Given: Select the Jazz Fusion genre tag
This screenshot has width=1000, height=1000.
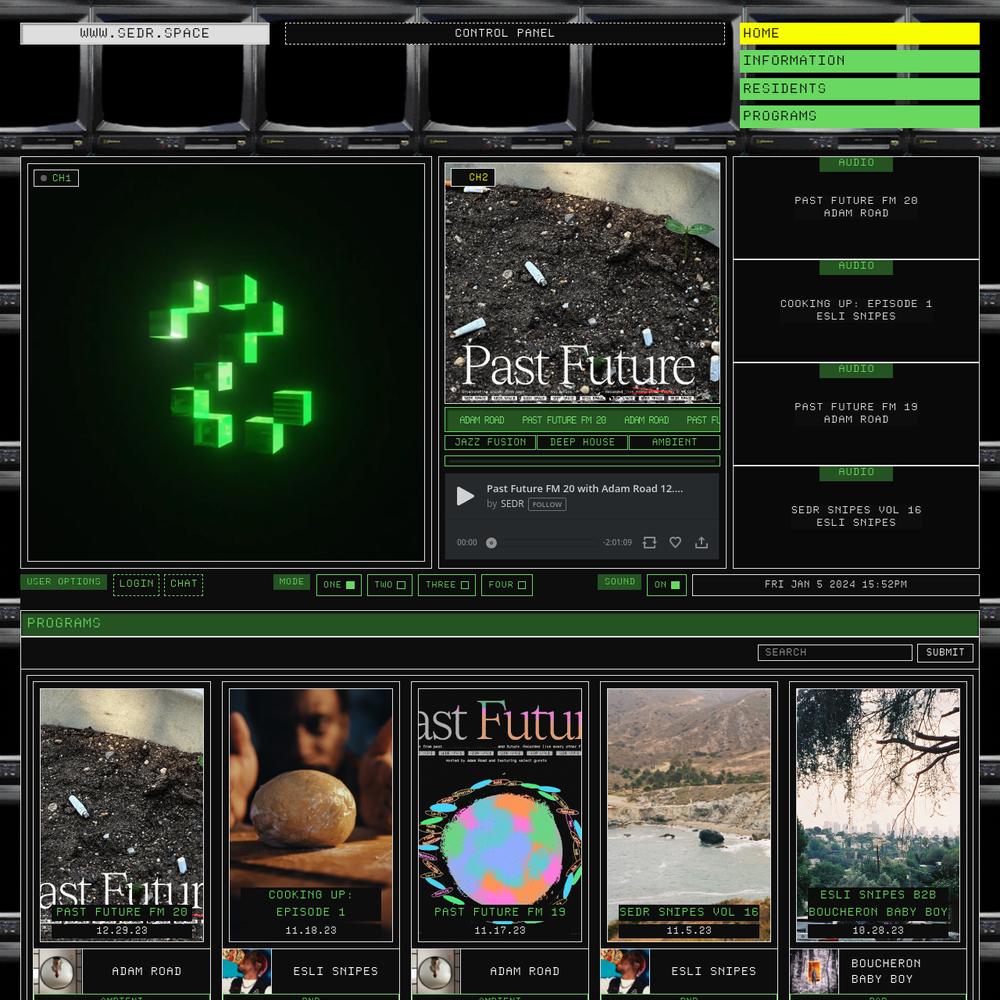Looking at the screenshot, I should point(490,442).
